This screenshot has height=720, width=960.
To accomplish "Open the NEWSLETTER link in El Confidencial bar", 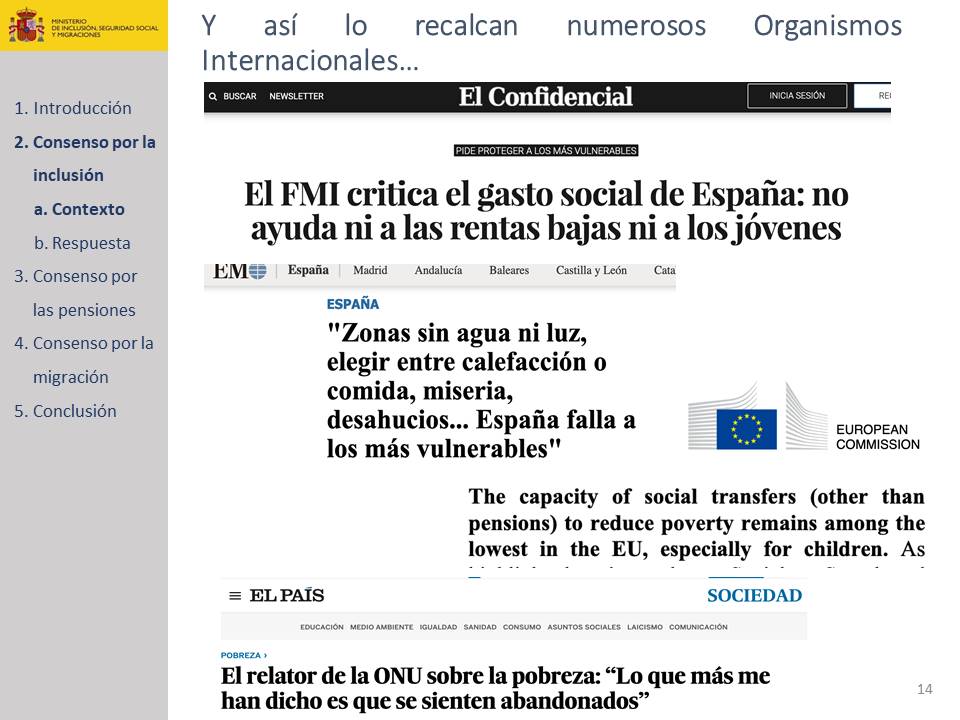I will click(296, 96).
